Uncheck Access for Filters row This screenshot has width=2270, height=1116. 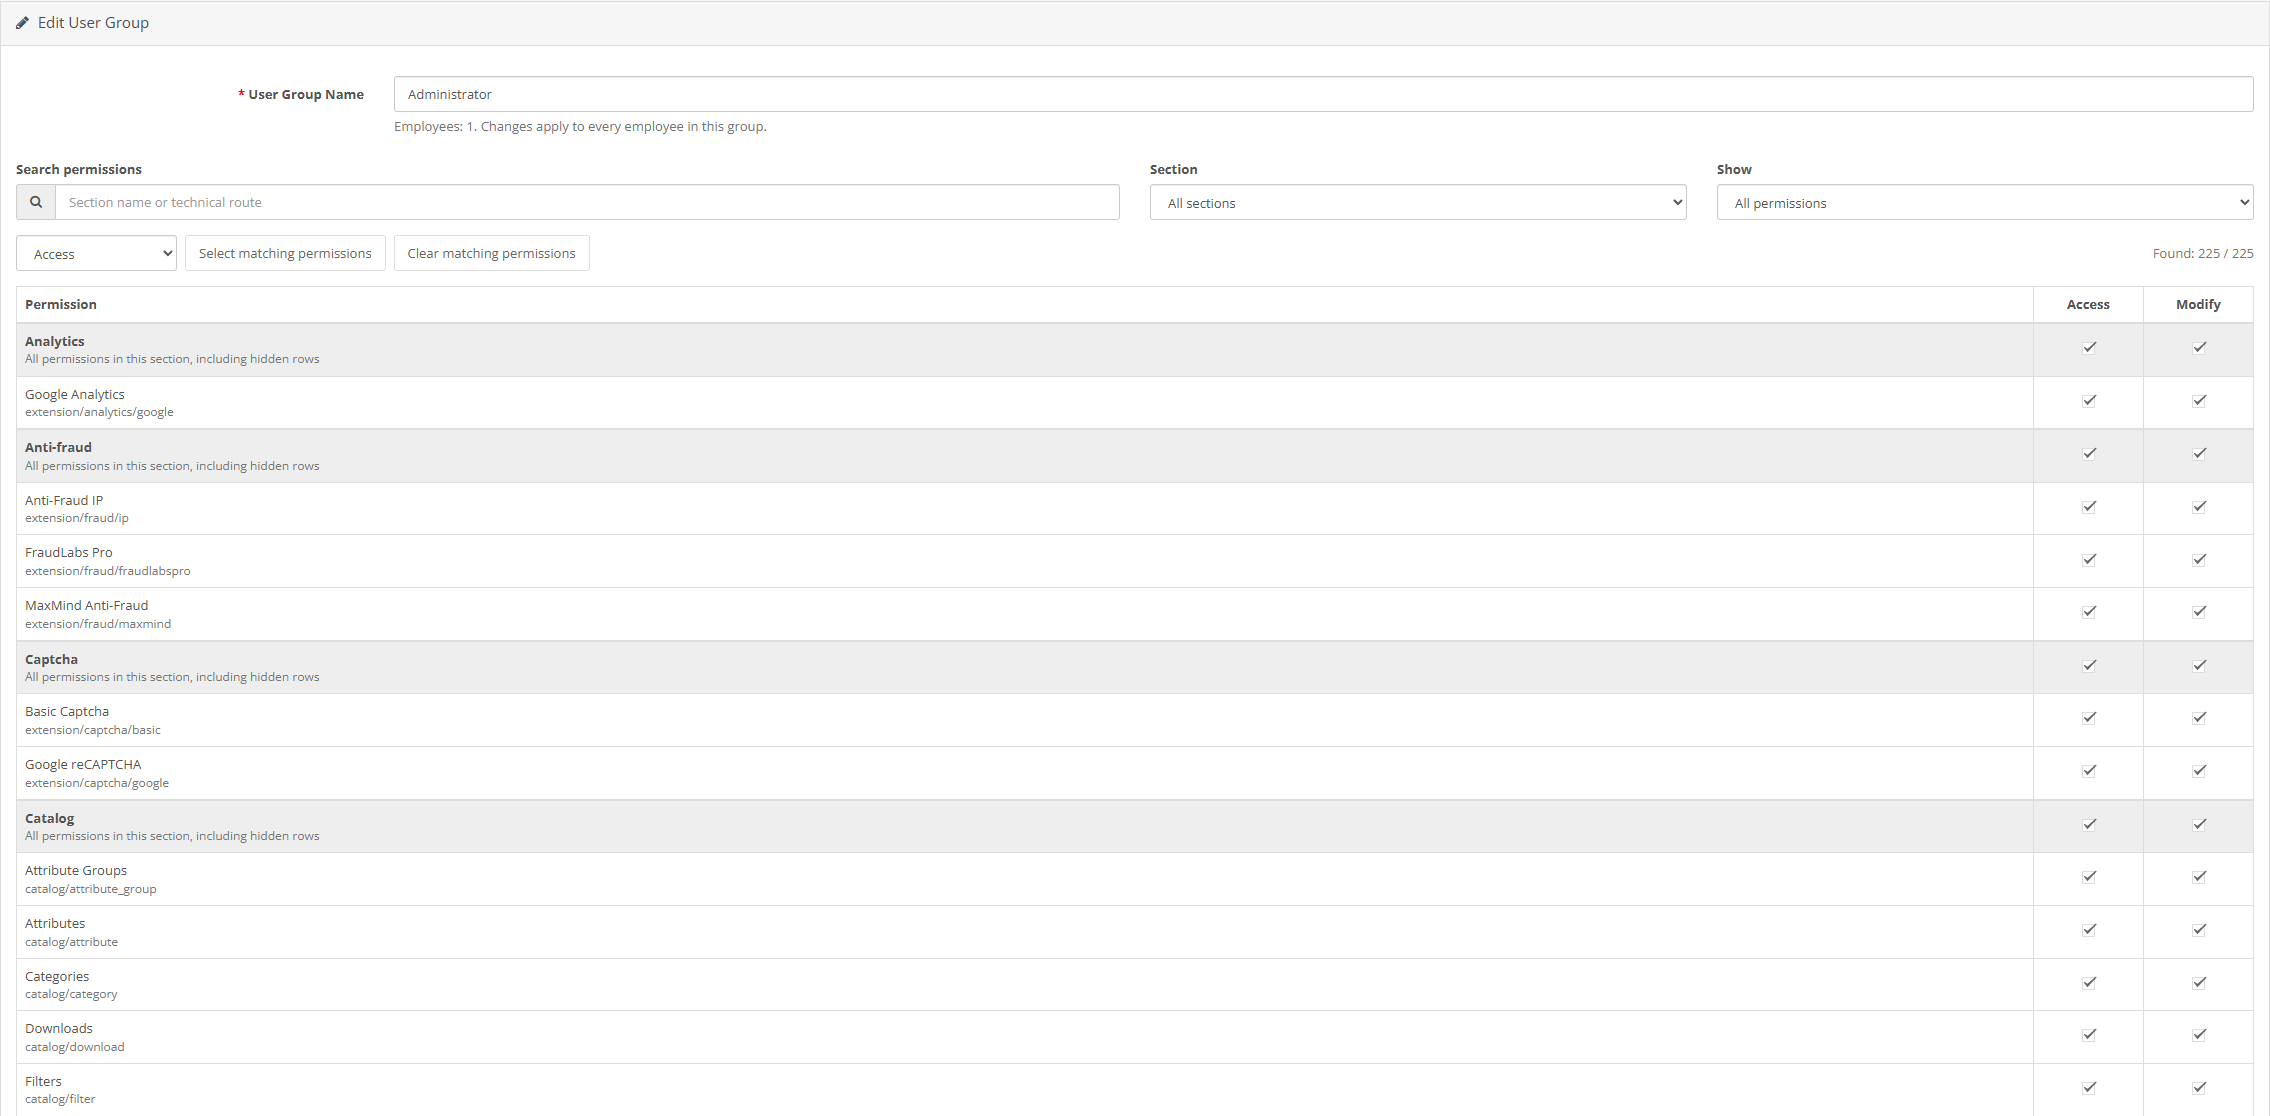(x=2089, y=1088)
